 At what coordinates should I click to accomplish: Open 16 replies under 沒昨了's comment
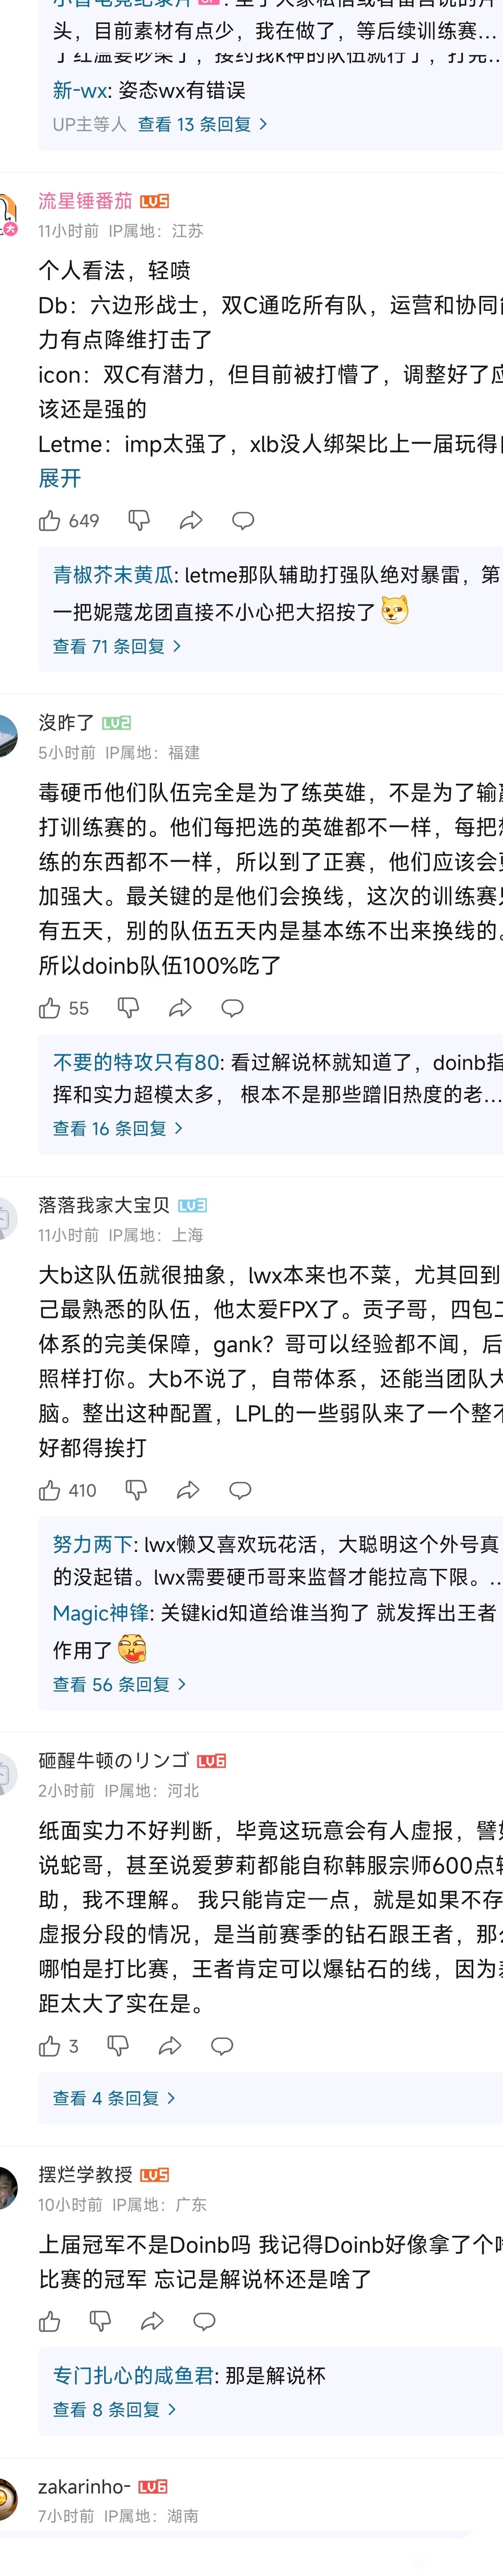pos(117,1128)
